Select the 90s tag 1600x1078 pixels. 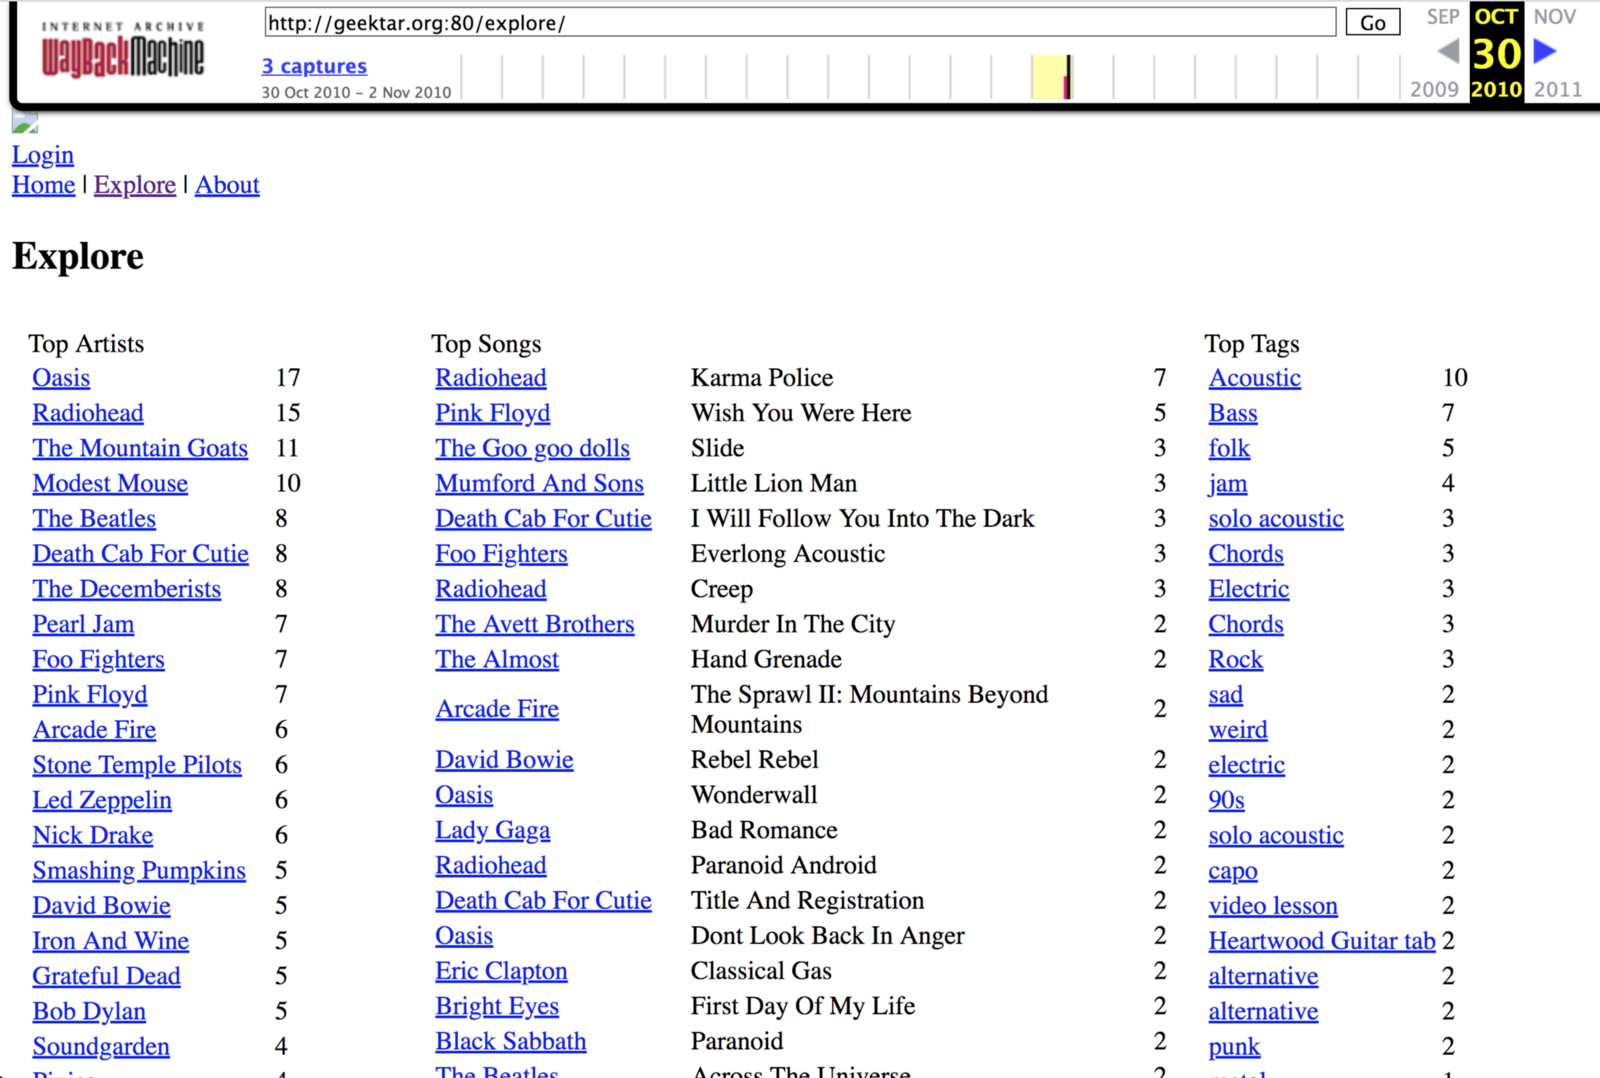(x=1227, y=800)
